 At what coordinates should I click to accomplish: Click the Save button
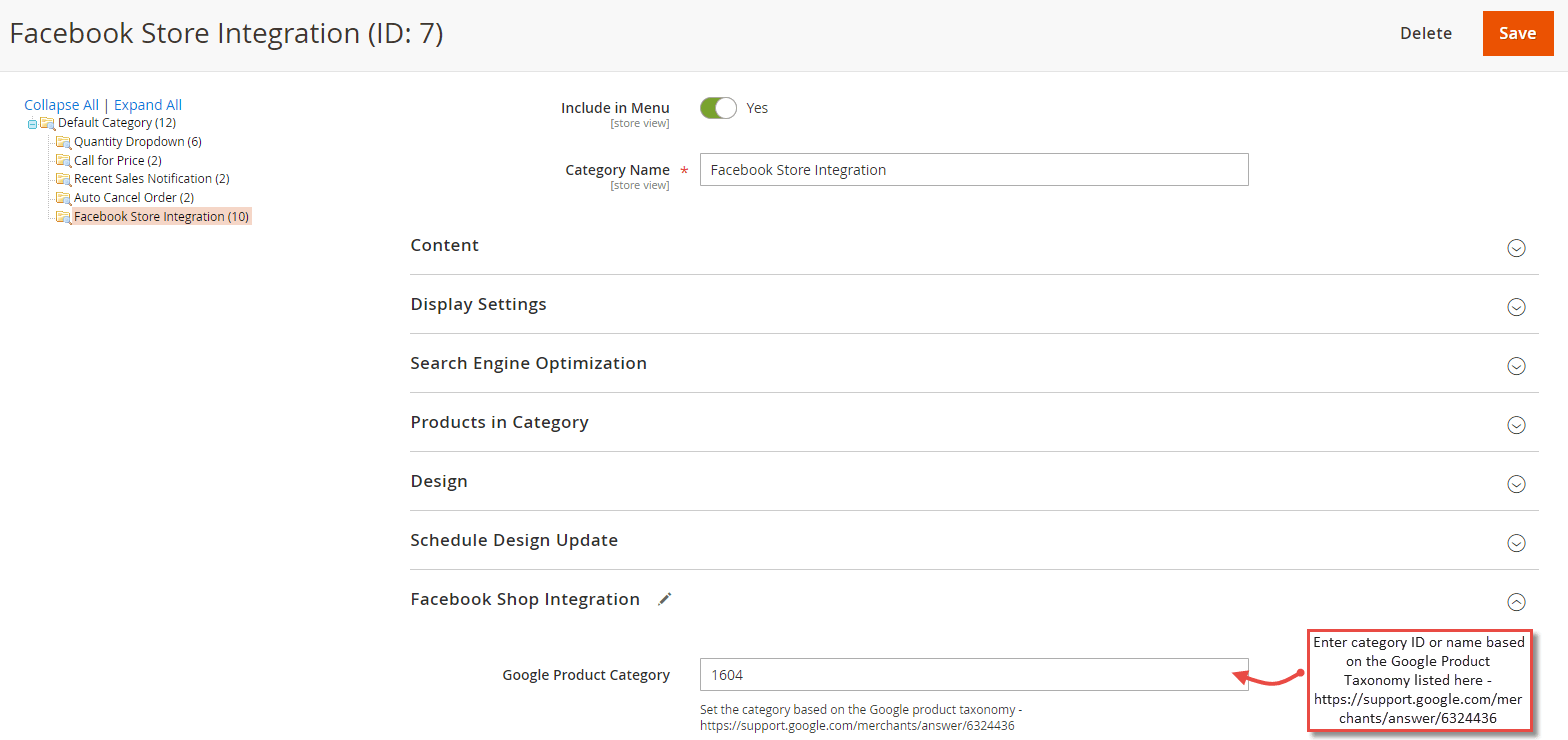point(1517,34)
